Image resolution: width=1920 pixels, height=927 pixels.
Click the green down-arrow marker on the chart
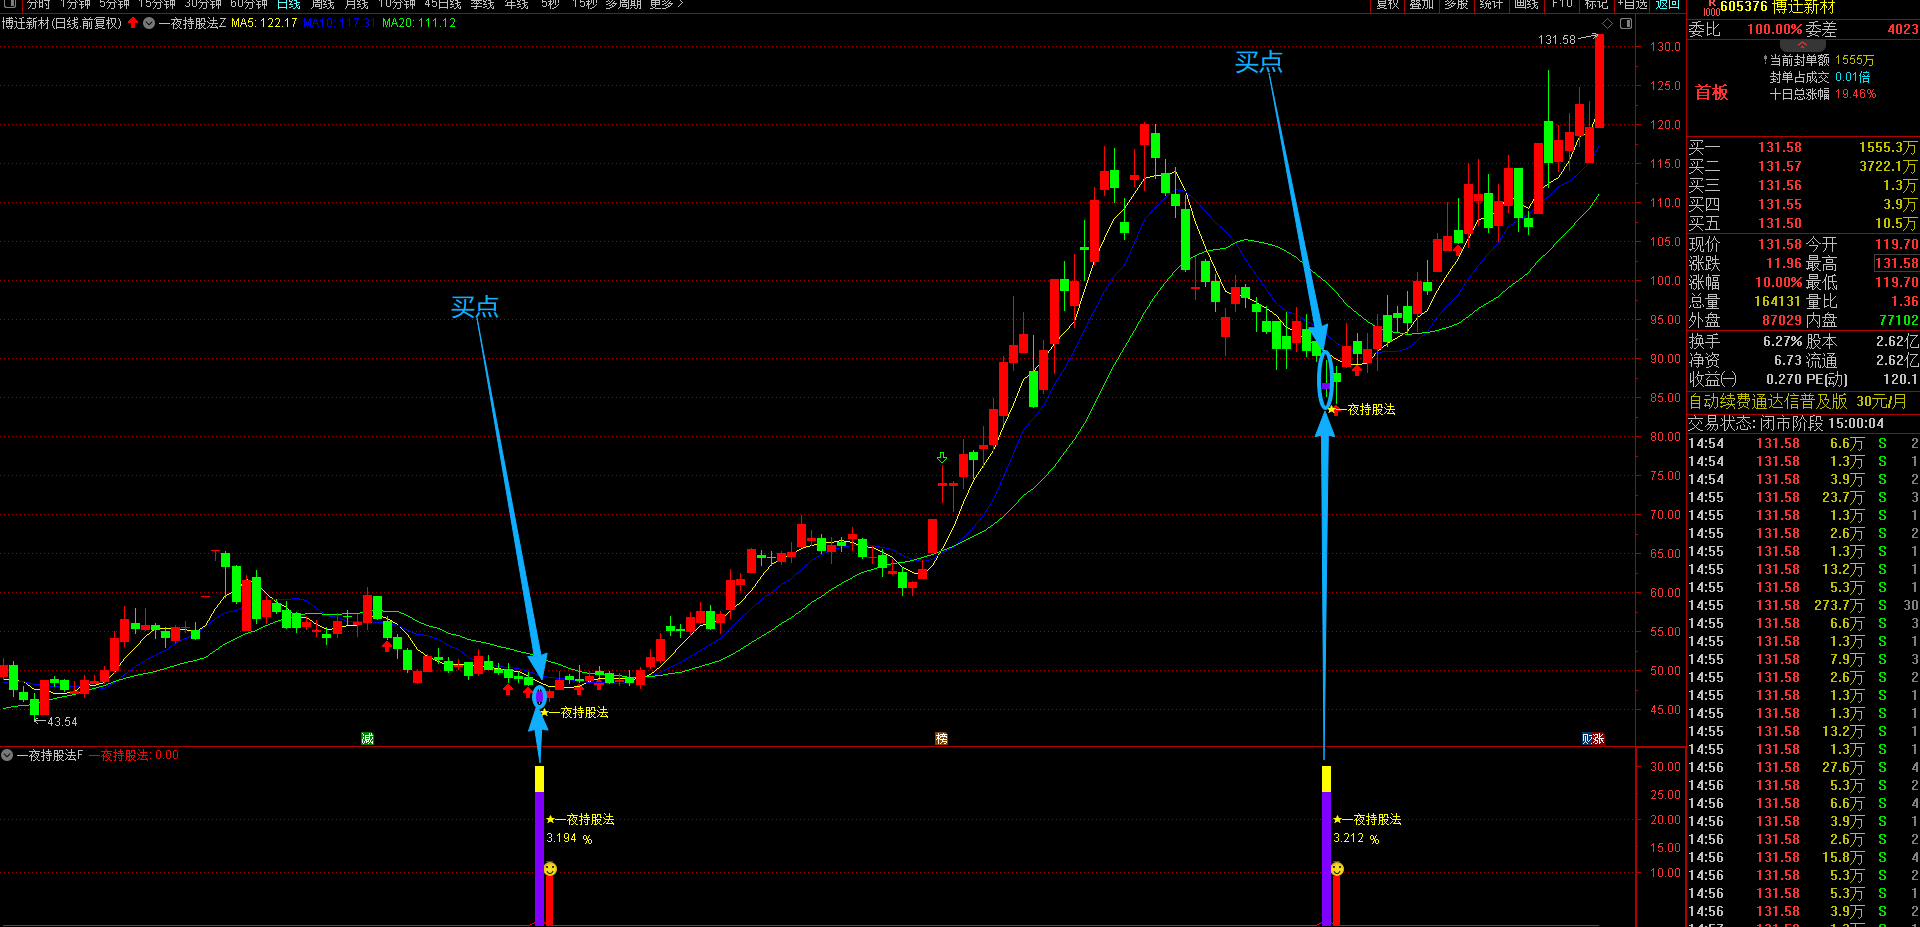[941, 458]
